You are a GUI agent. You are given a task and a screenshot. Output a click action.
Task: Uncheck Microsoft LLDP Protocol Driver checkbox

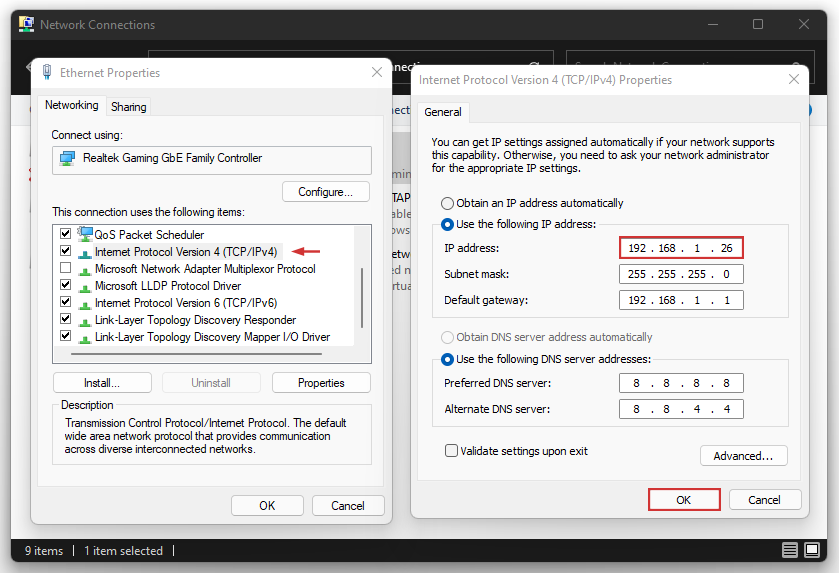(x=65, y=284)
